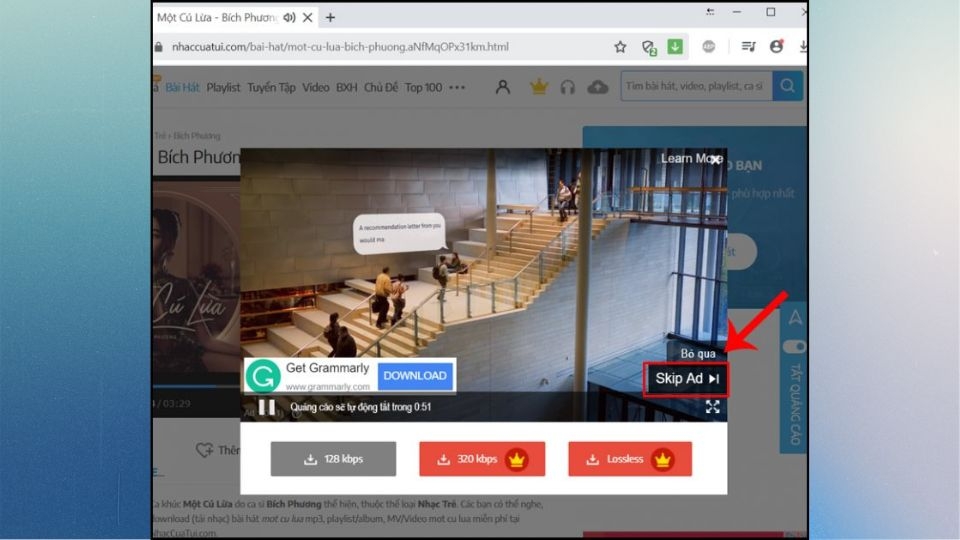Click the Skip Ad button
This screenshot has width=960, height=540.
[686, 379]
